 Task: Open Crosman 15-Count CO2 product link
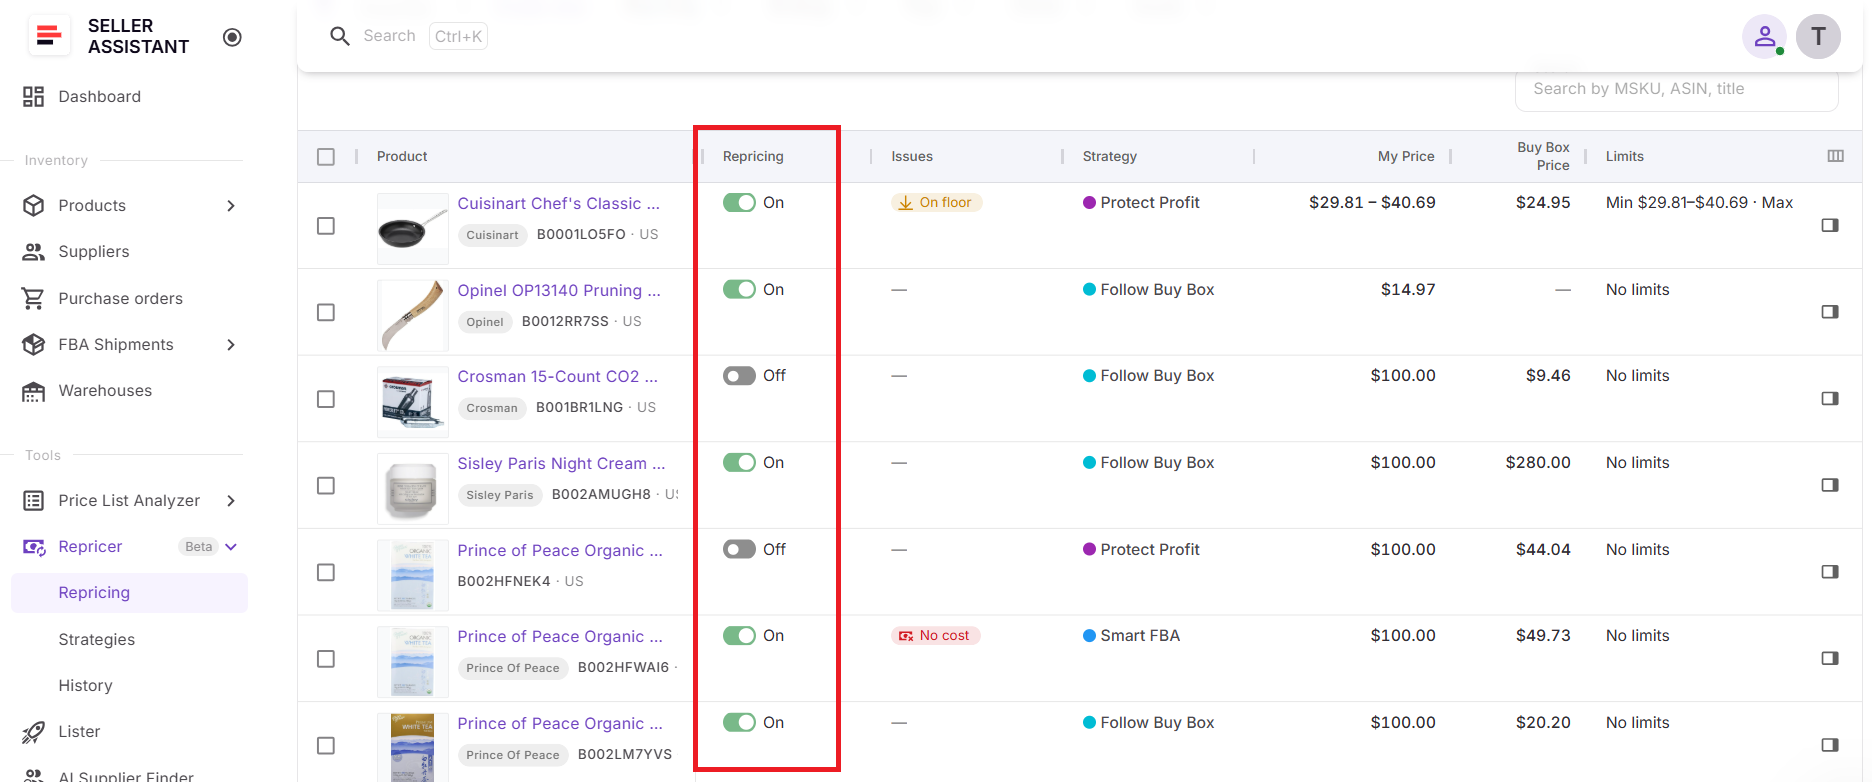click(557, 376)
